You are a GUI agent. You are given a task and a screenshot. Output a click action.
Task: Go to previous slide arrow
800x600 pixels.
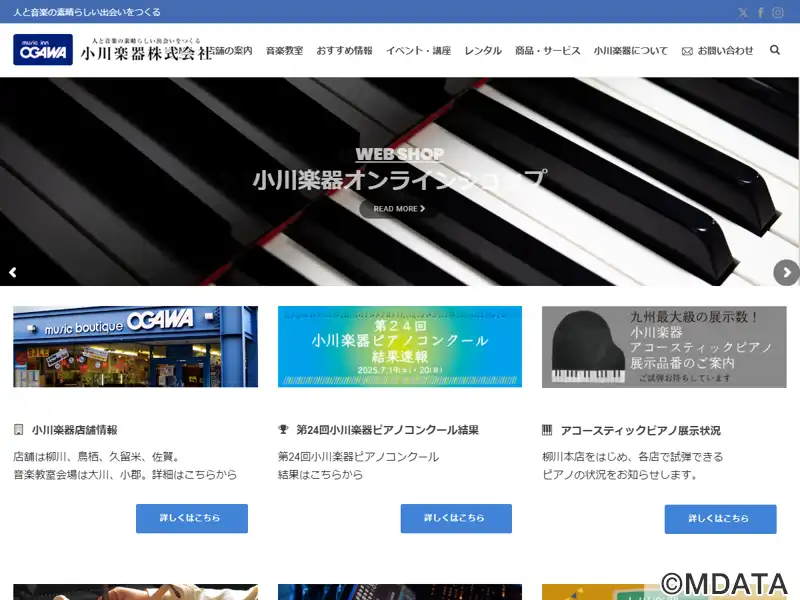pyautogui.click(x=13, y=272)
